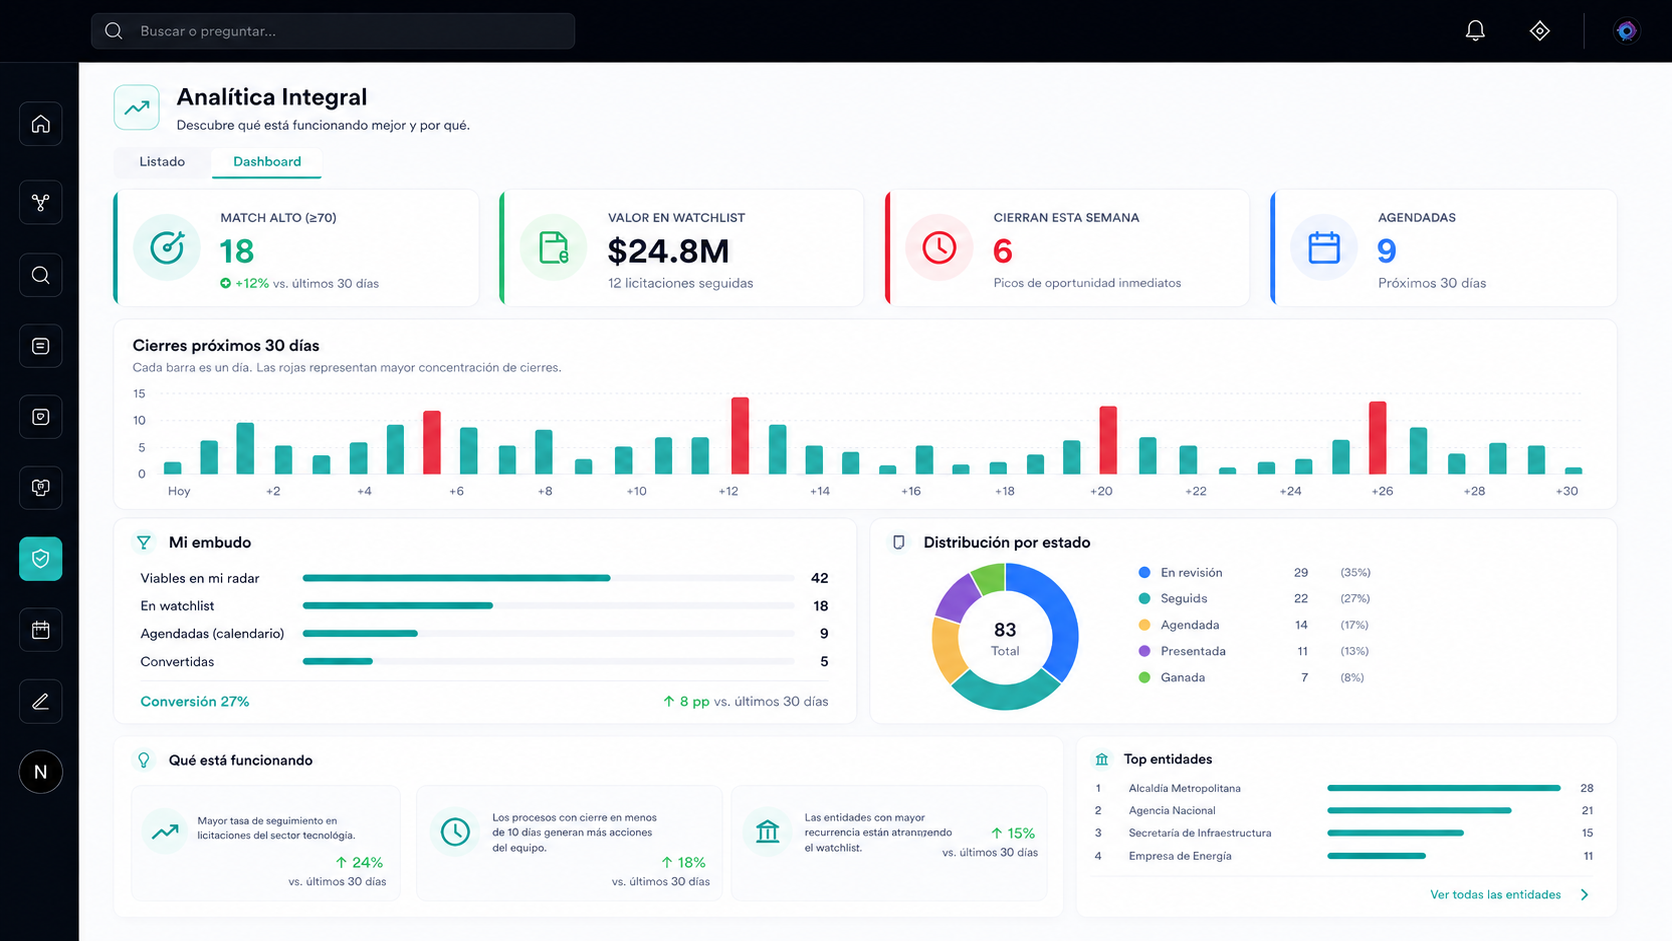Click the chevron after Ver todas las entidades

[x=1585, y=895]
